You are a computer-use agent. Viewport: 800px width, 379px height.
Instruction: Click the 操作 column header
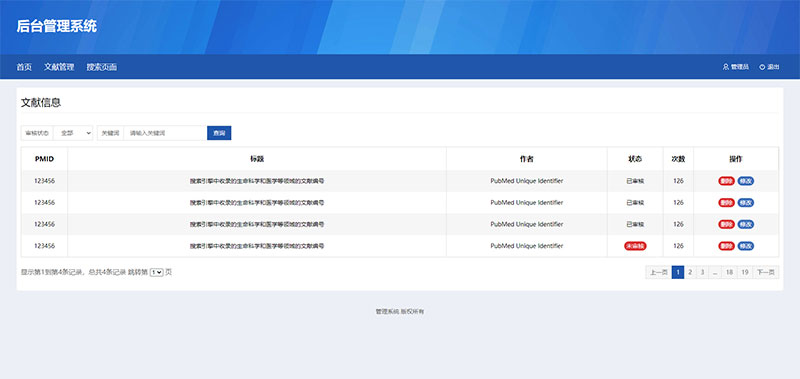point(736,159)
